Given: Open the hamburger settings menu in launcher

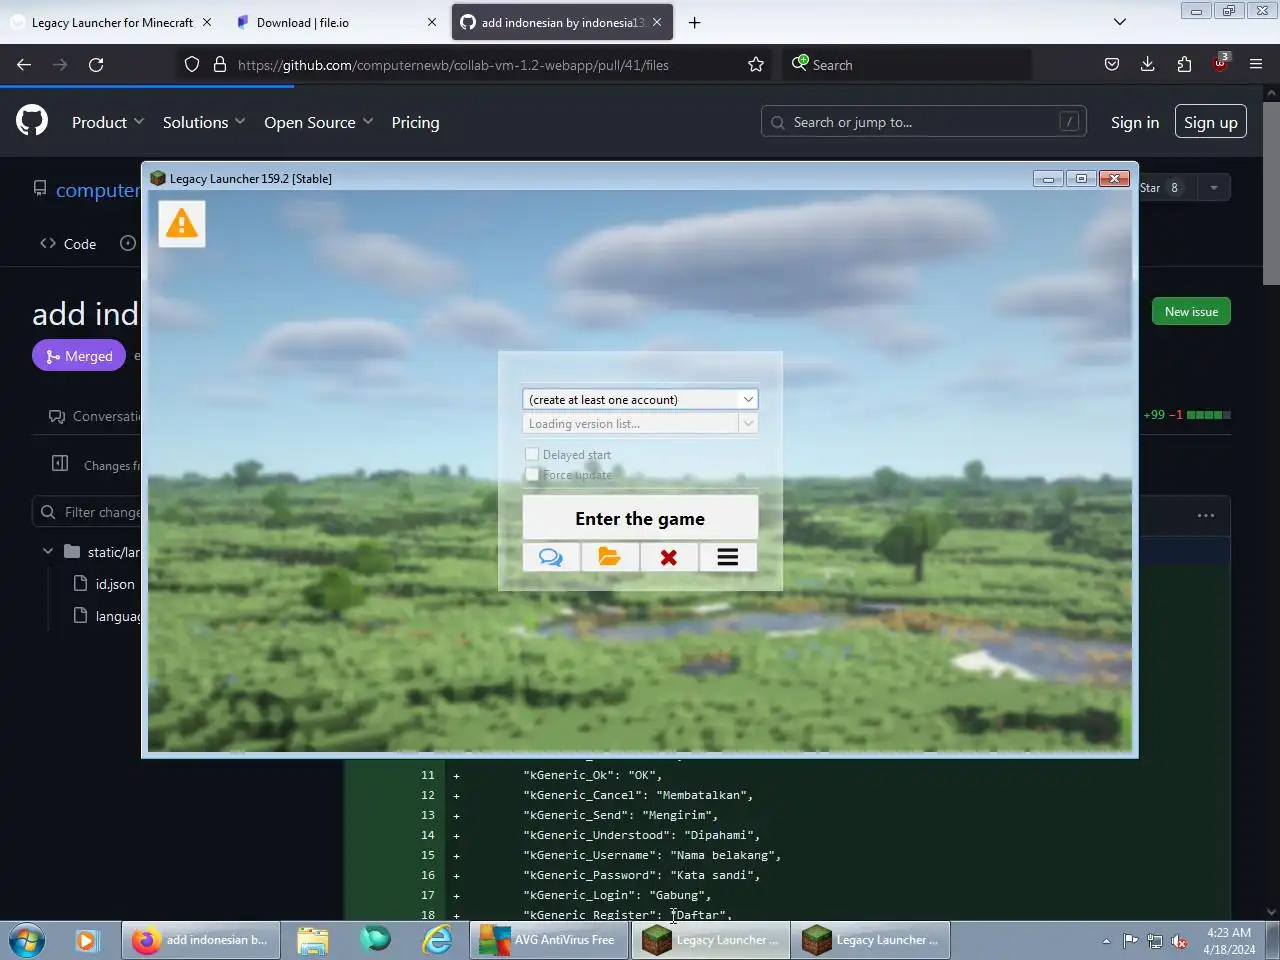Looking at the screenshot, I should tap(728, 557).
